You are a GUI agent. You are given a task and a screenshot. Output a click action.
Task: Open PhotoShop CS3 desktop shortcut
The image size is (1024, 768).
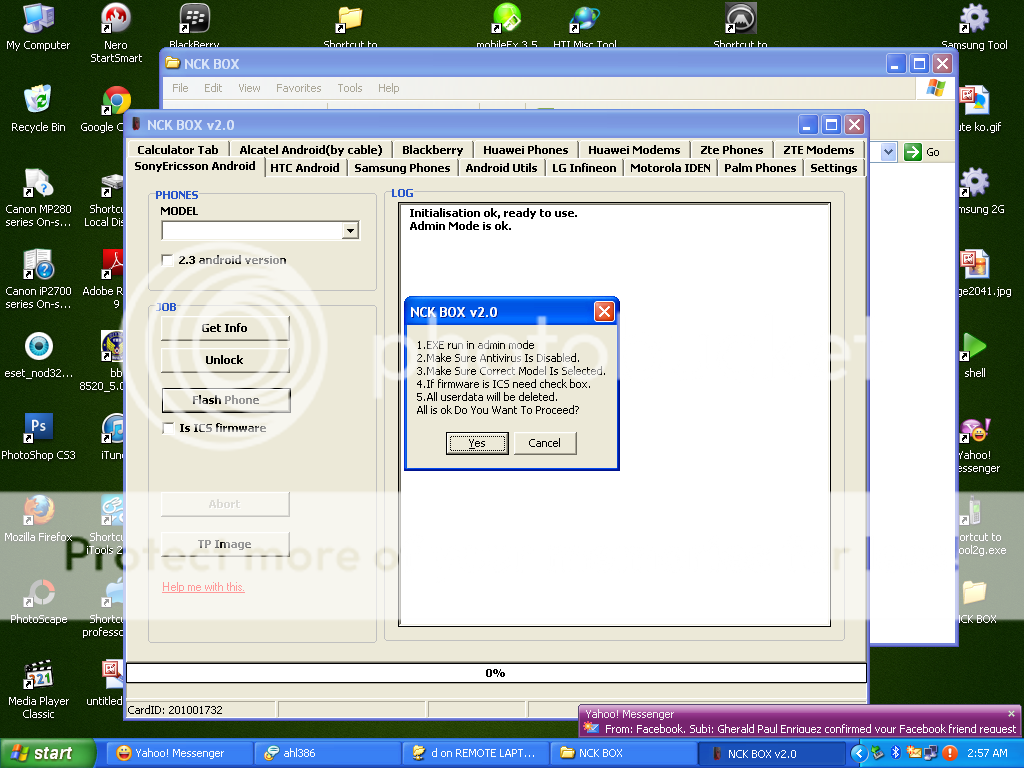(x=38, y=430)
